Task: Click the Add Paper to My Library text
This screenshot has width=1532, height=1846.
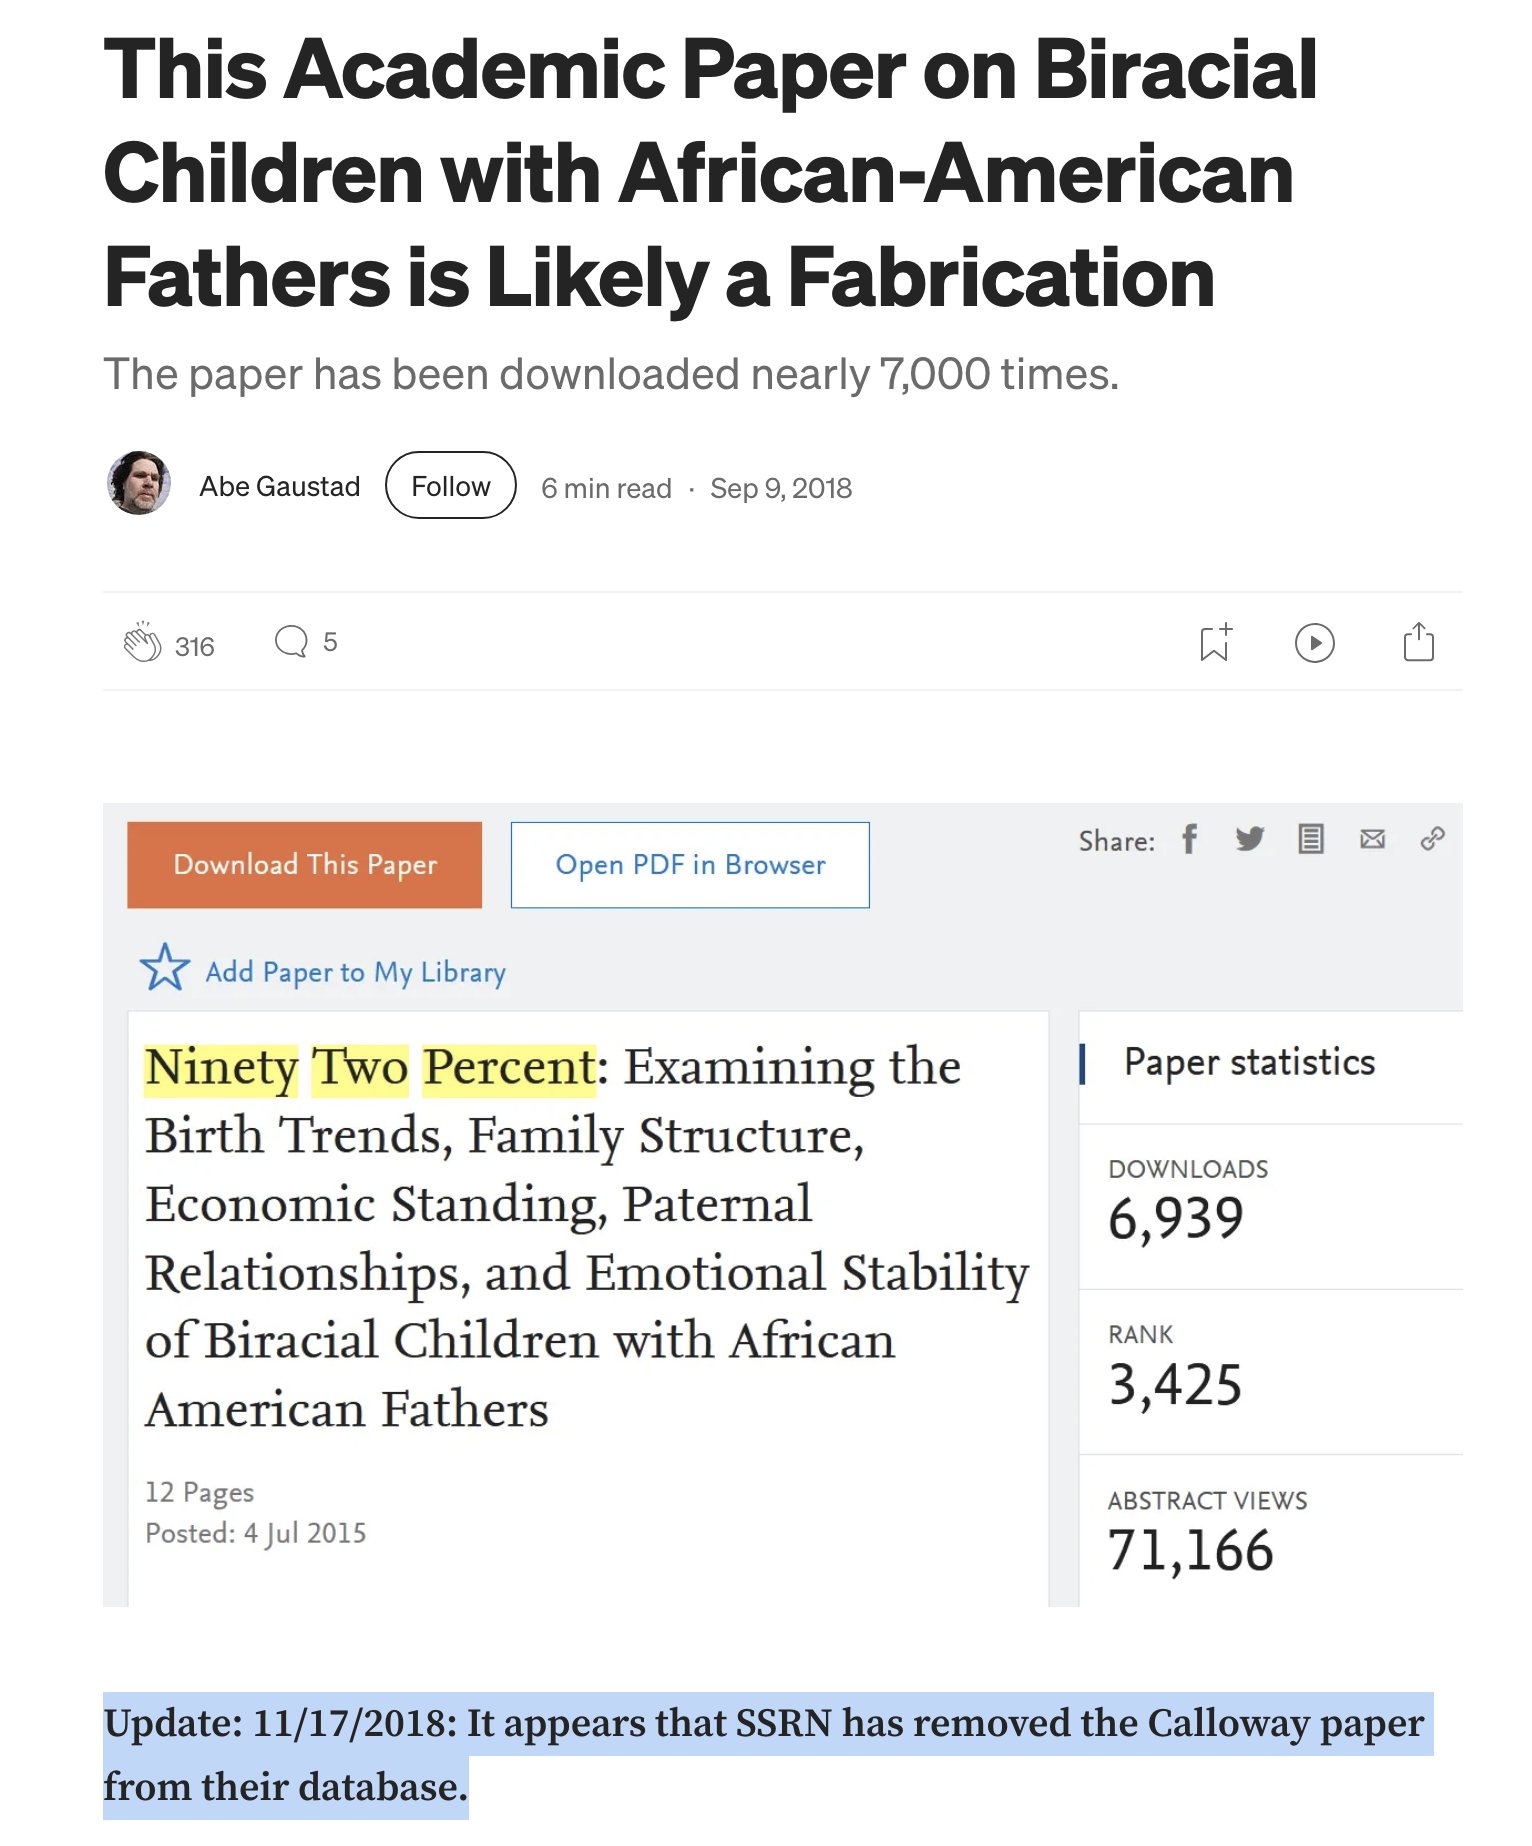Action: [355, 972]
